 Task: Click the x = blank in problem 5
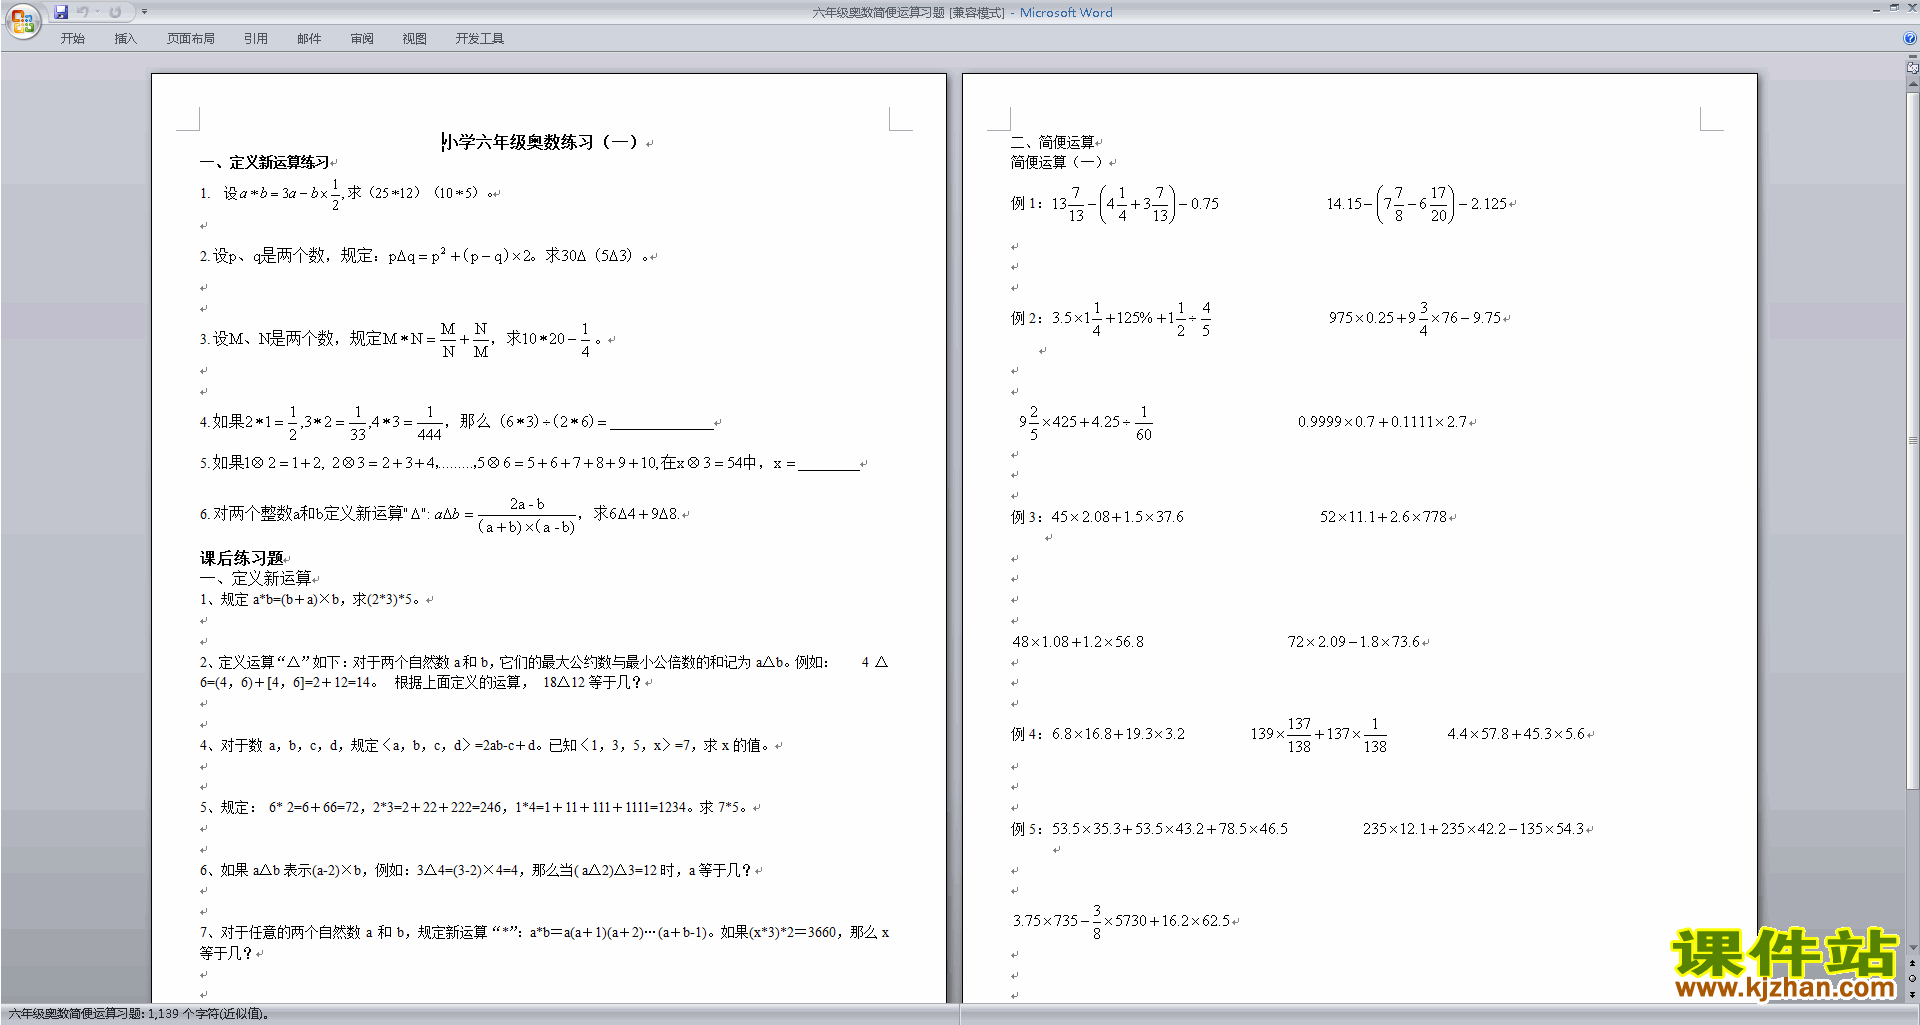pos(829,464)
